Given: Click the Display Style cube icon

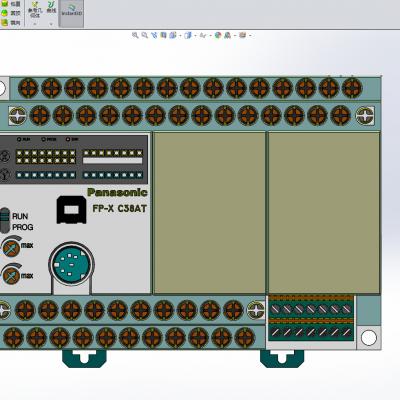Looking at the screenshot, I should coord(188,35).
